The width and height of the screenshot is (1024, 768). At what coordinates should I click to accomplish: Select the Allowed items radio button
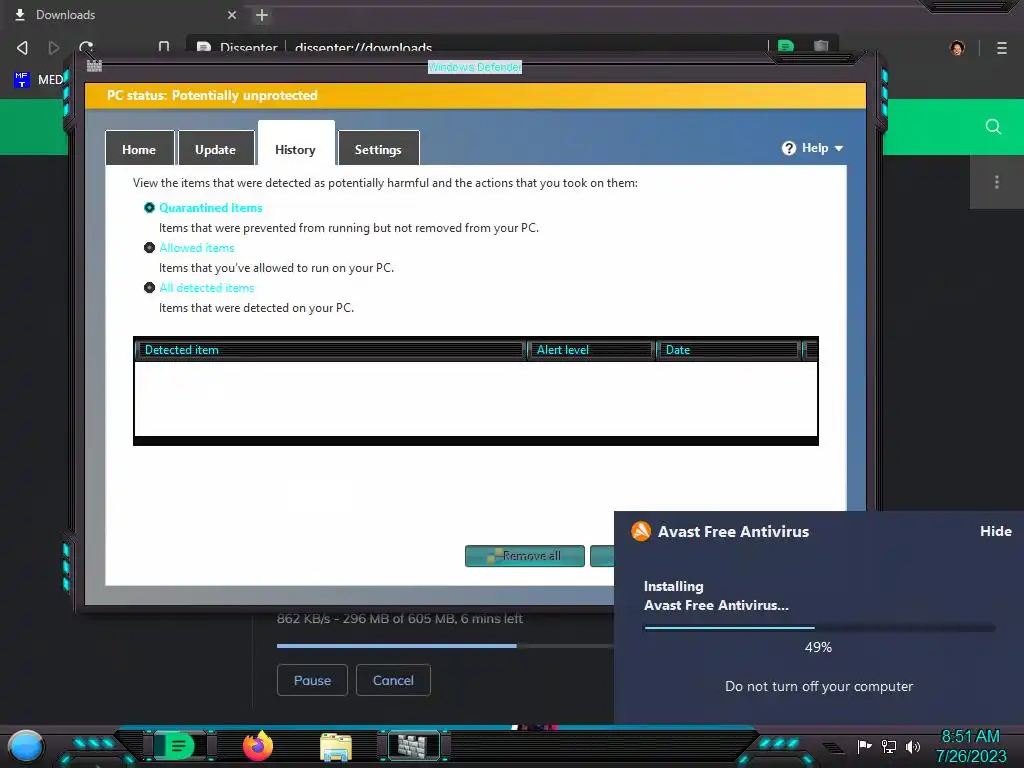click(x=150, y=248)
